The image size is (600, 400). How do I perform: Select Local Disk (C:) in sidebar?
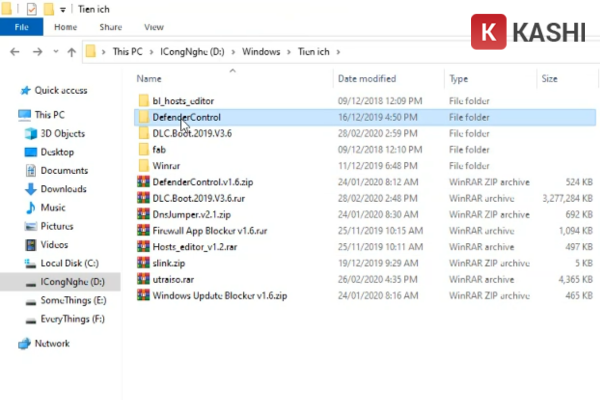click(x=69, y=262)
